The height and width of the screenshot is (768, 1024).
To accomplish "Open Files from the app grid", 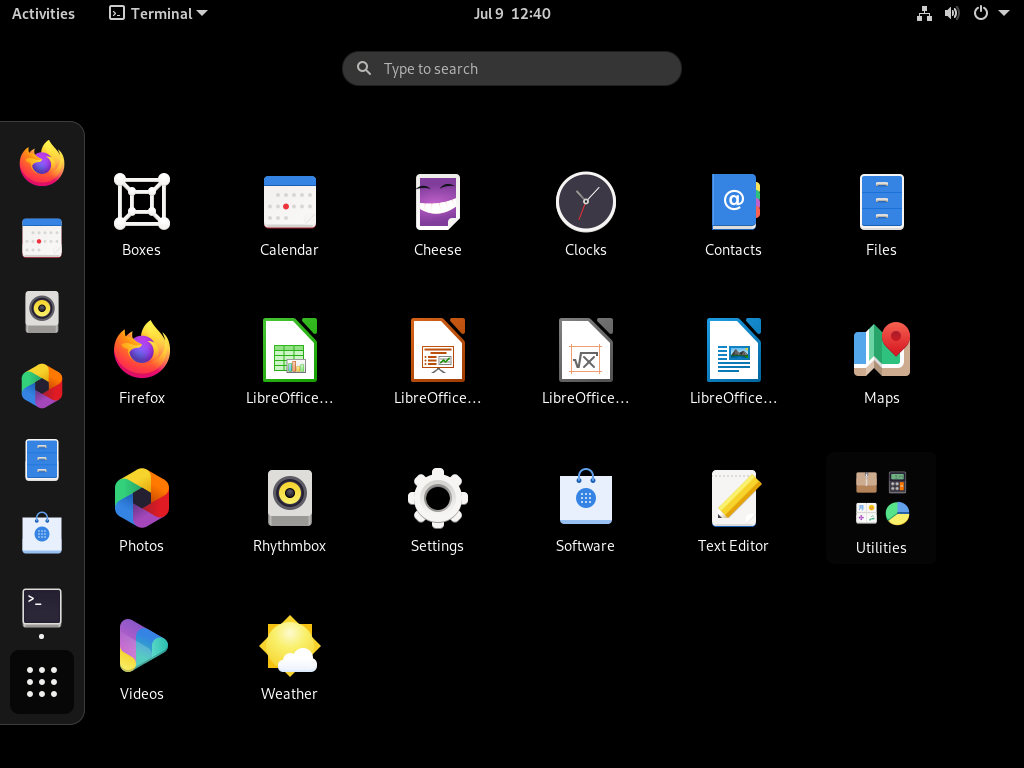I will click(x=882, y=202).
